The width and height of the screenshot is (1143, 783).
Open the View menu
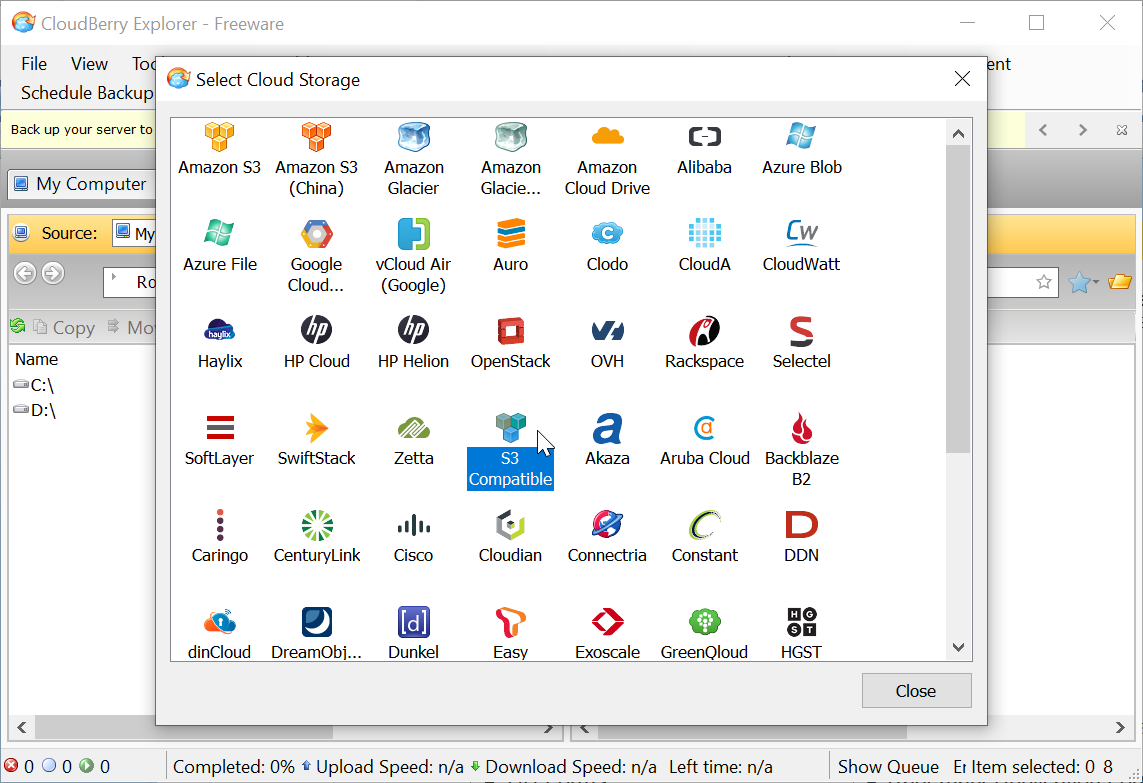pos(89,64)
